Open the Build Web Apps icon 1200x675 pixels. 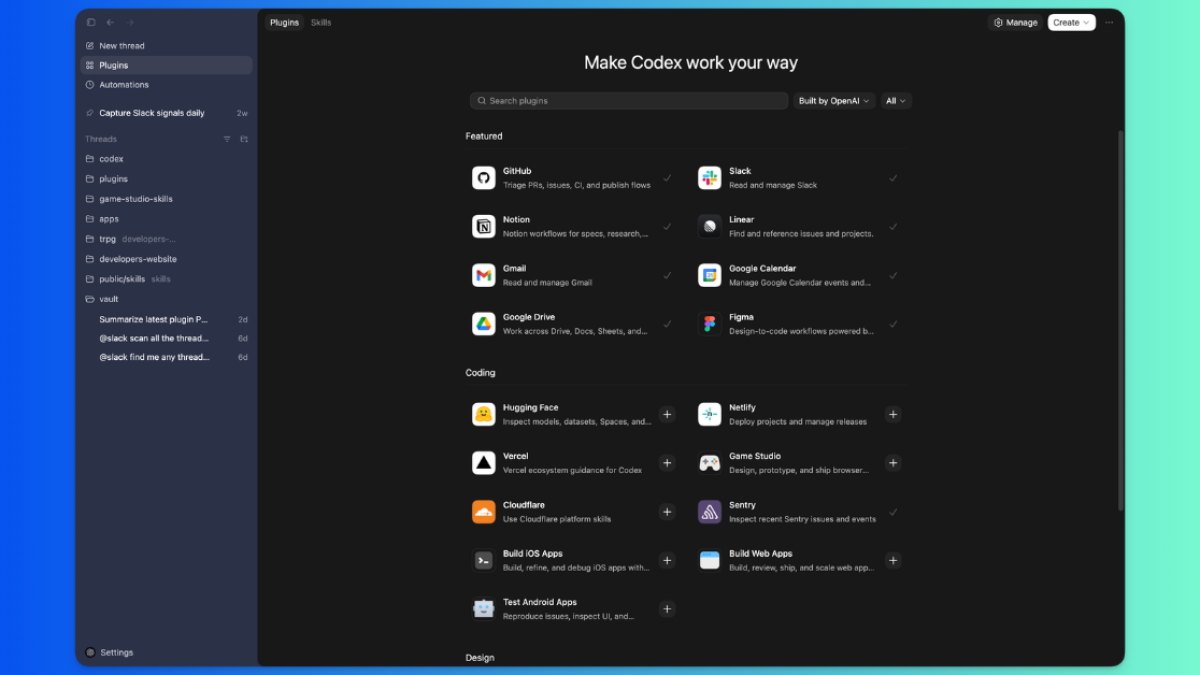pyautogui.click(x=710, y=560)
